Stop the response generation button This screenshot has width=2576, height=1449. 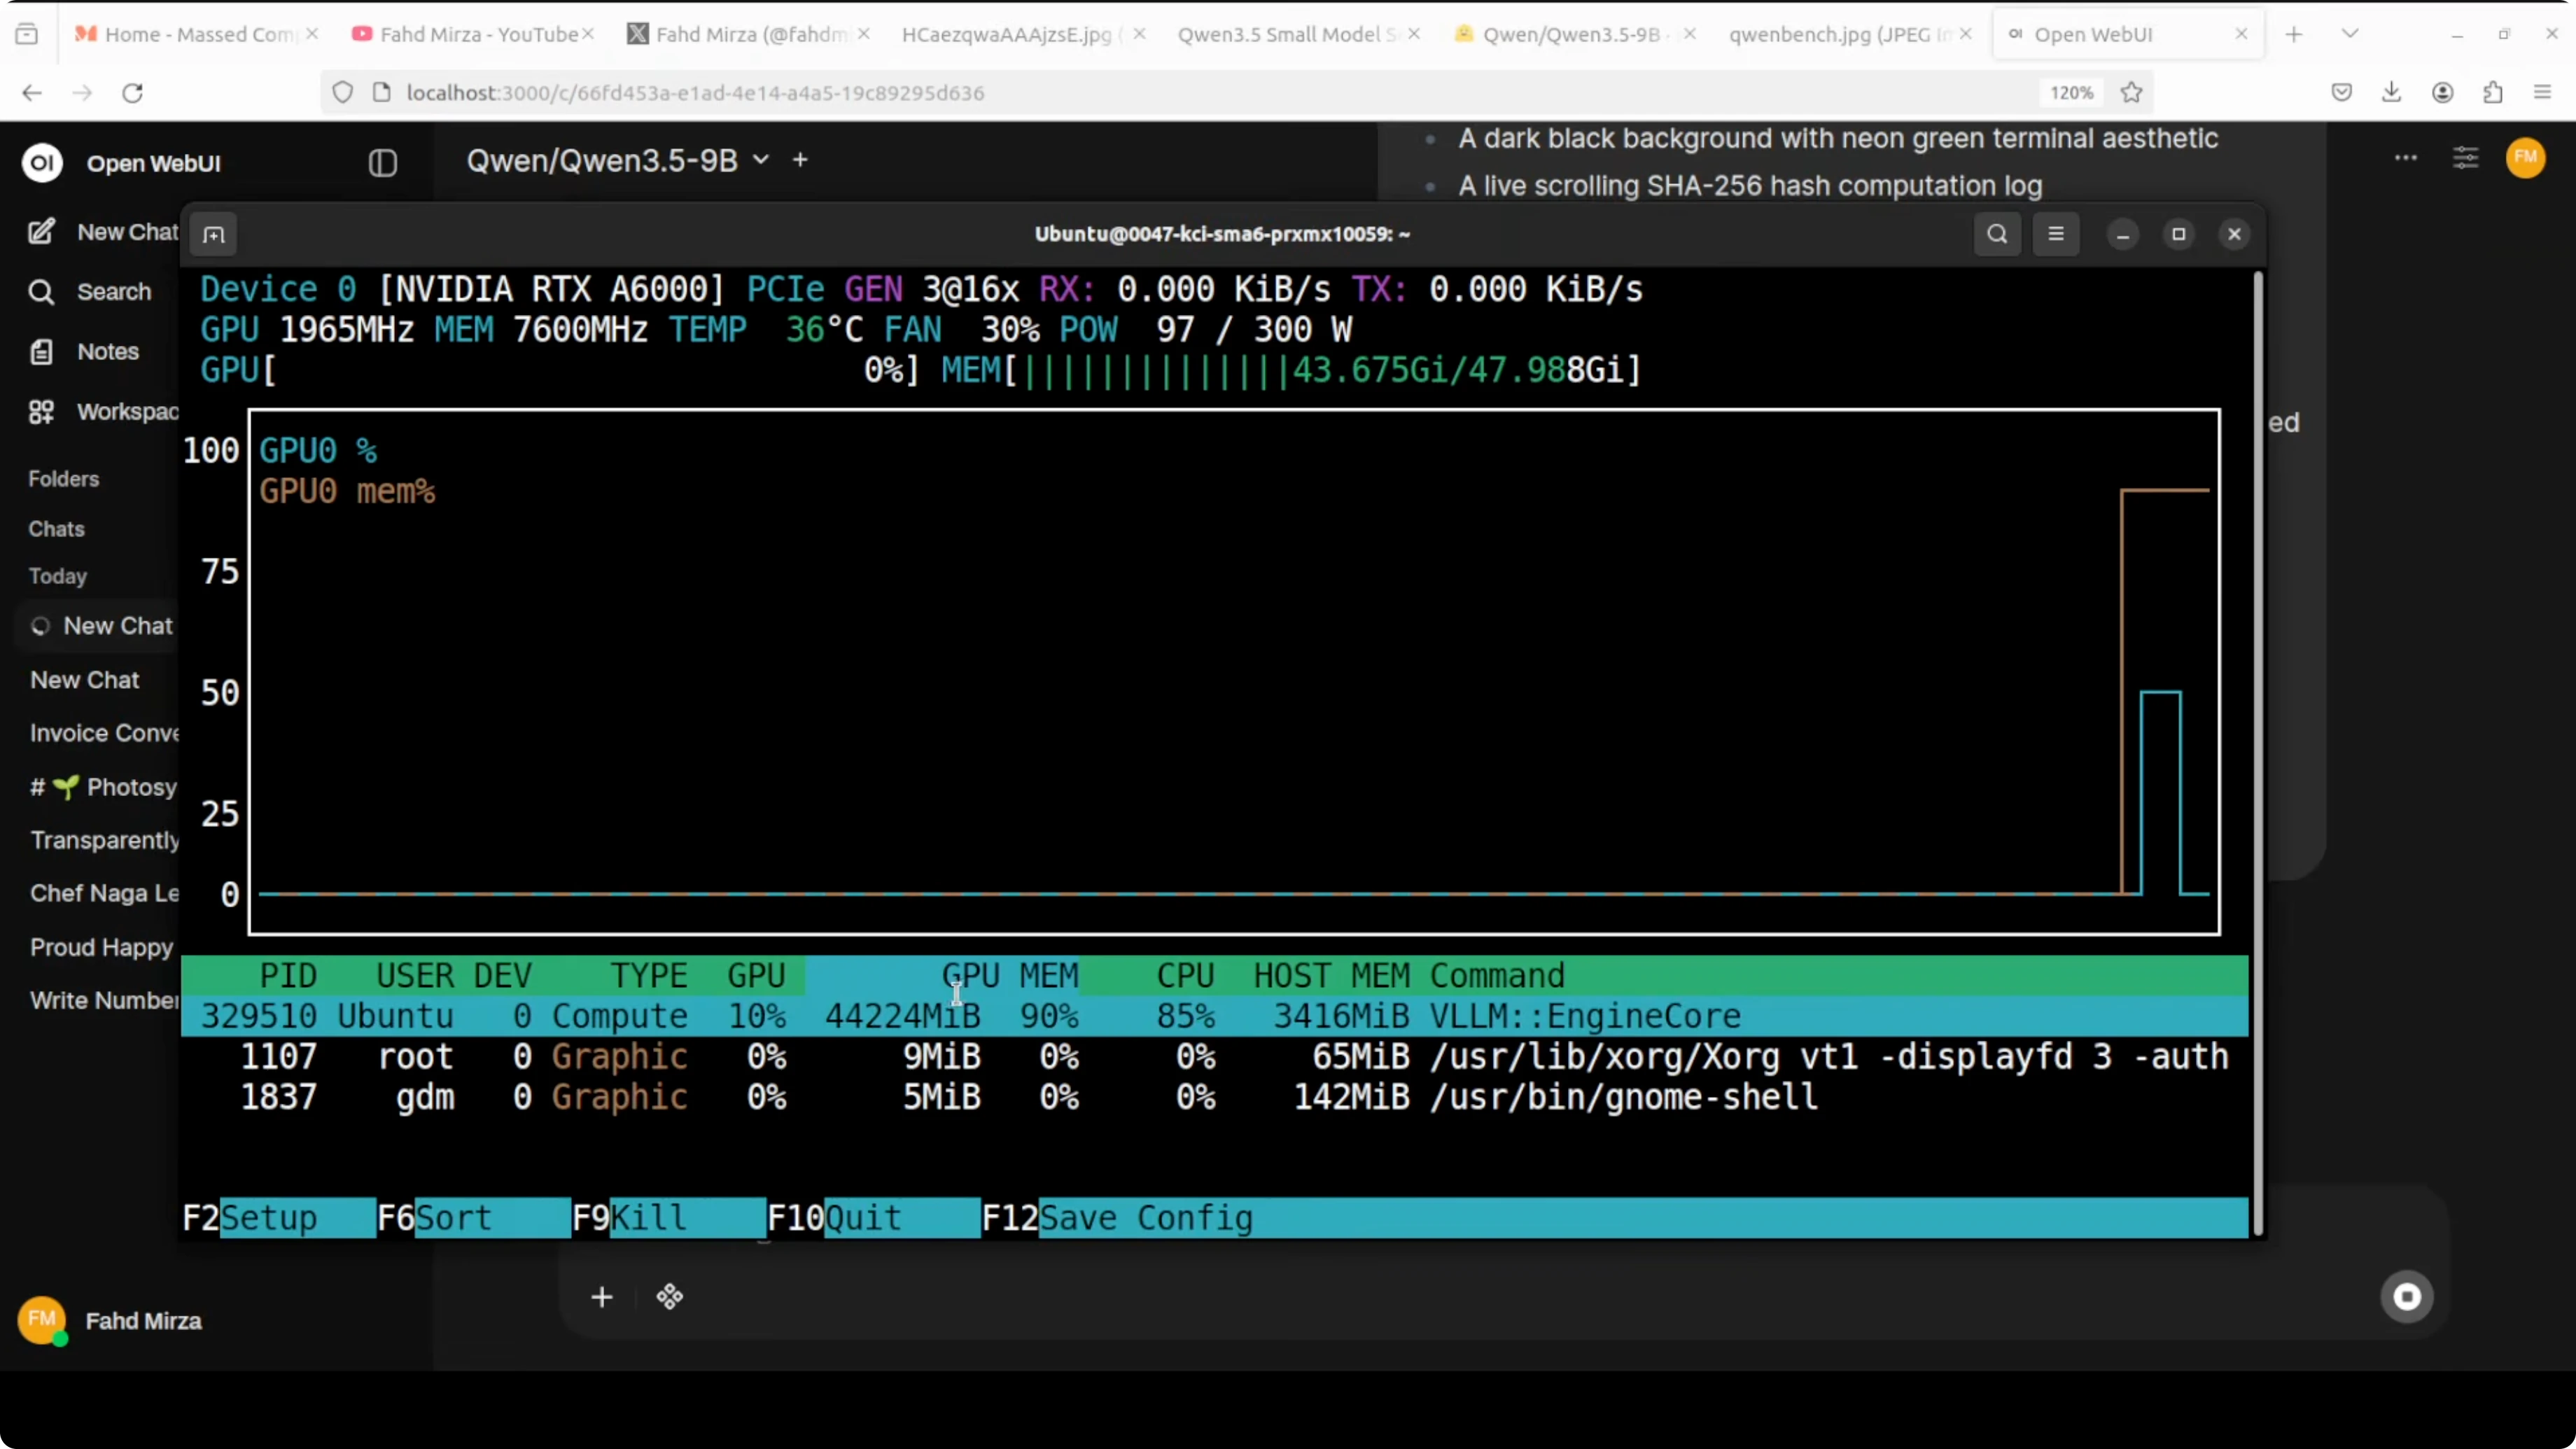(2406, 1297)
